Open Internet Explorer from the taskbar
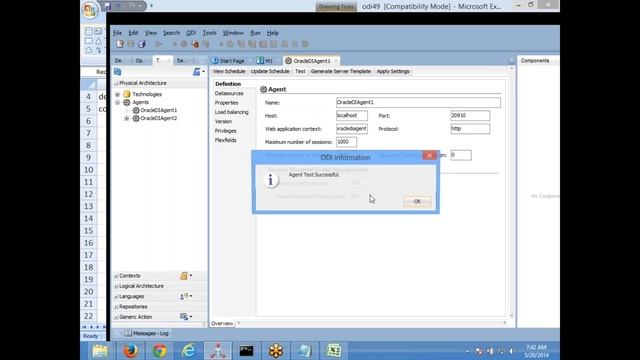 point(189,351)
